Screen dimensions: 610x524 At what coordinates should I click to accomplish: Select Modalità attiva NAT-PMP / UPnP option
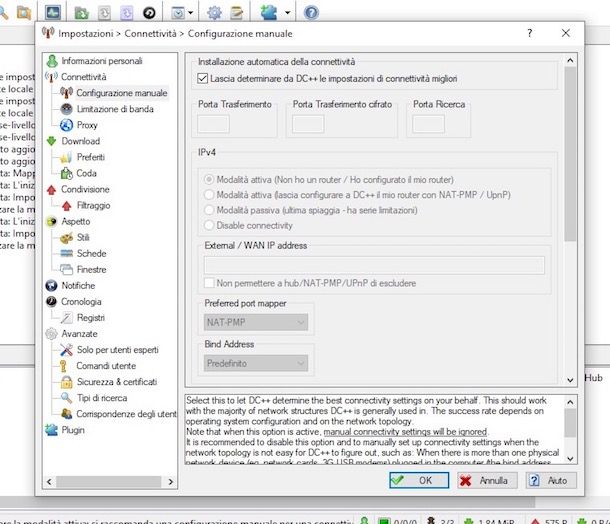pyautogui.click(x=209, y=195)
